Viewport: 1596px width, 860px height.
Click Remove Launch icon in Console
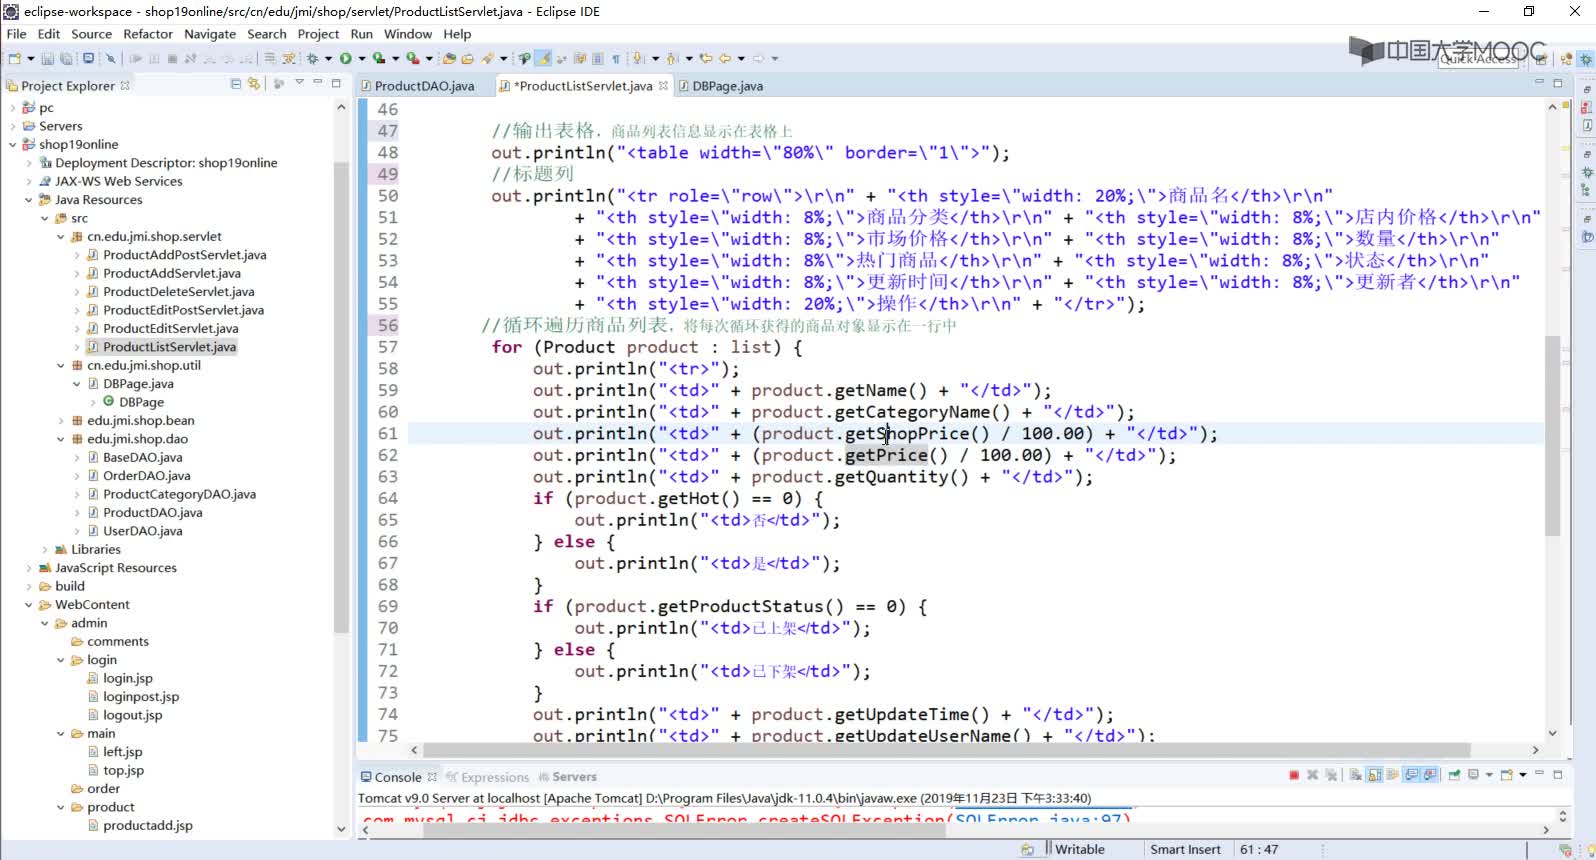[1313, 775]
